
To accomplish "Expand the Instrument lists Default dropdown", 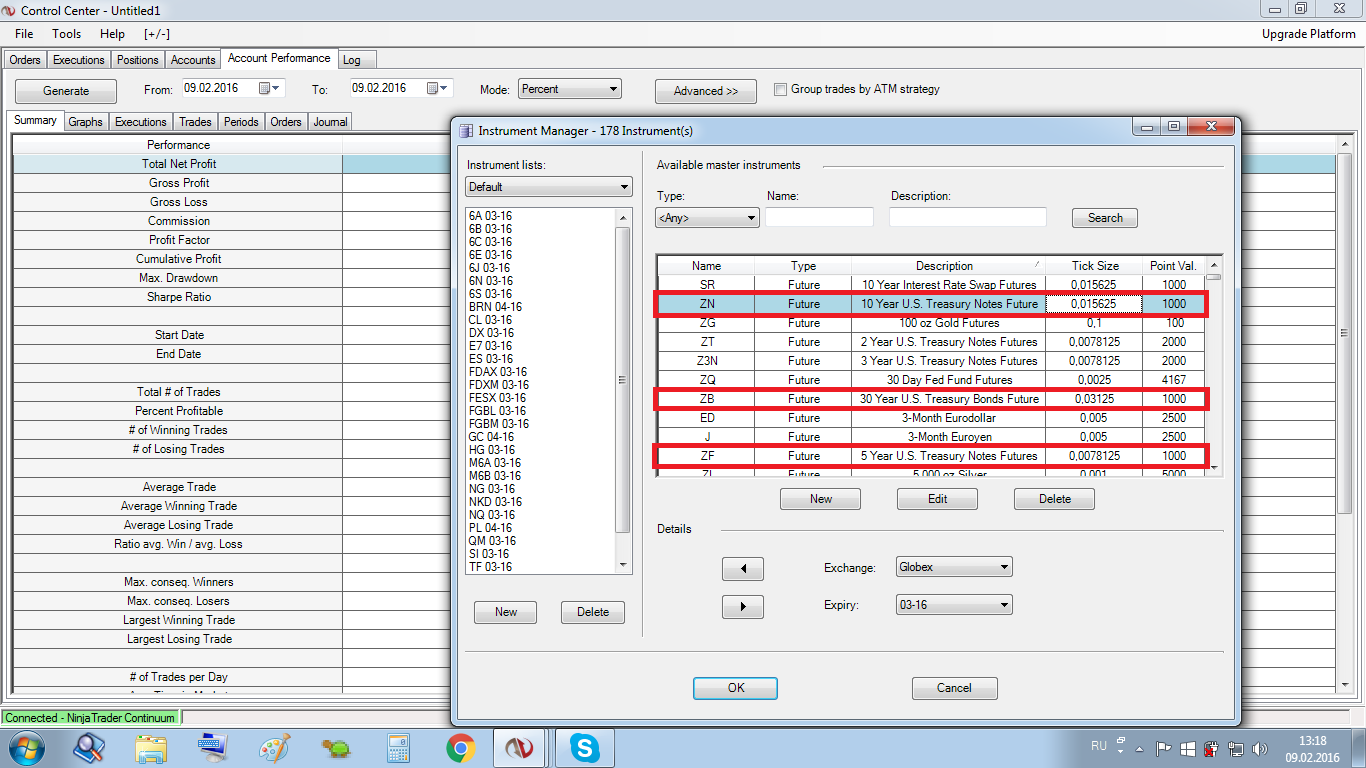I will click(x=549, y=187).
